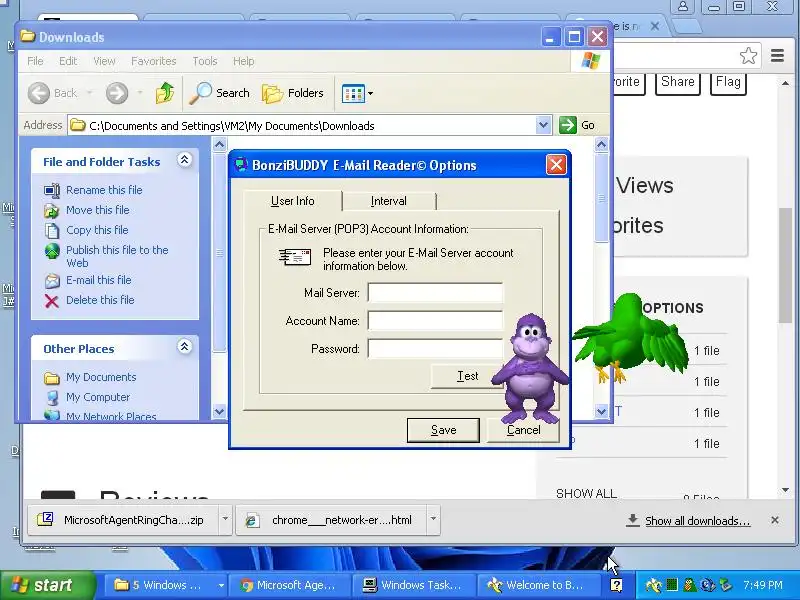This screenshot has height=600, width=800.
Task: Open the Forward history dropdown arrow
Action: click(140, 93)
